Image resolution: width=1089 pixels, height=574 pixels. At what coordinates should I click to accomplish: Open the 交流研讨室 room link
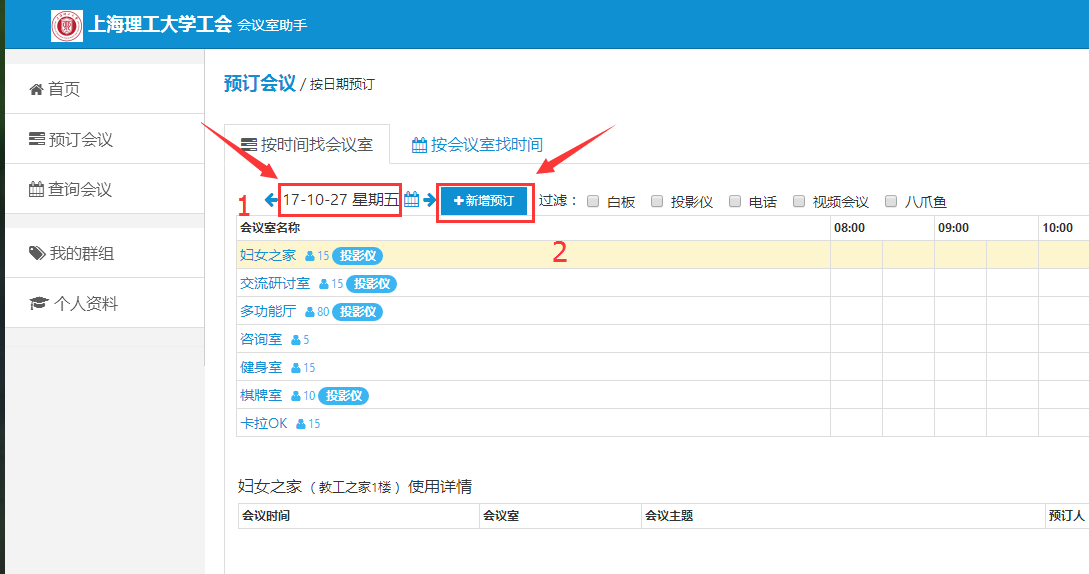point(275,284)
